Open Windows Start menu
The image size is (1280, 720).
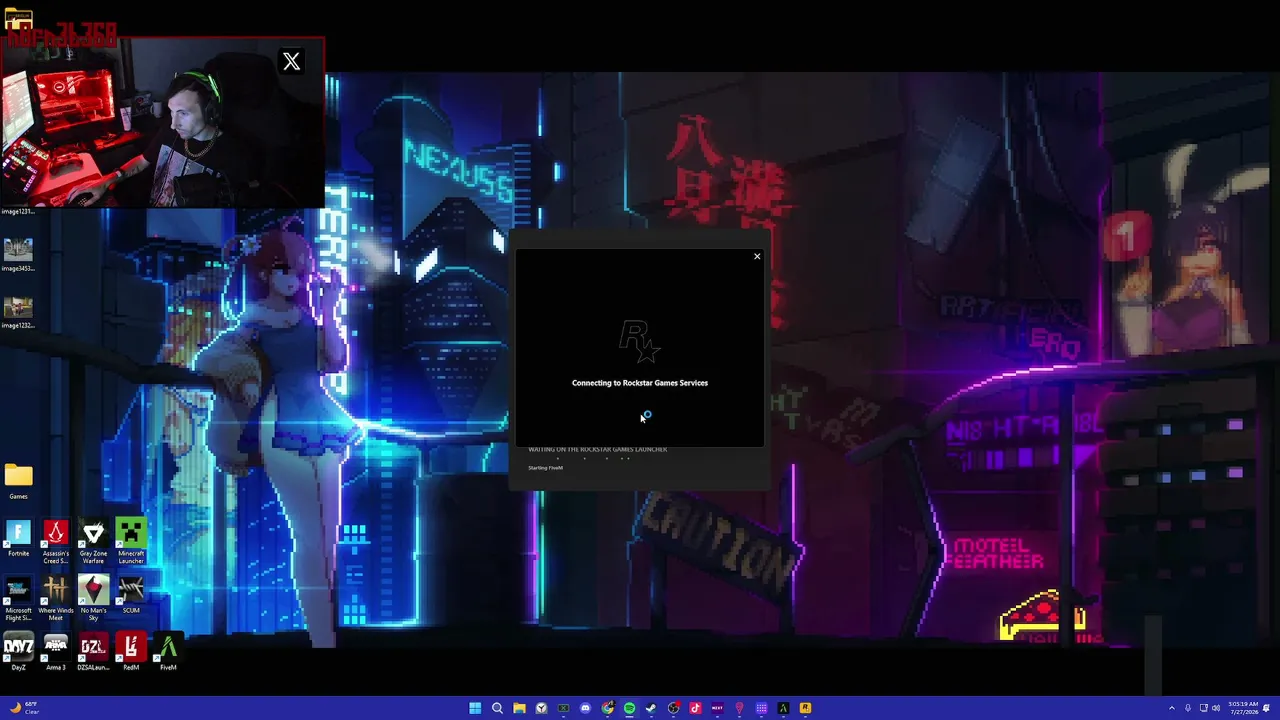point(475,708)
